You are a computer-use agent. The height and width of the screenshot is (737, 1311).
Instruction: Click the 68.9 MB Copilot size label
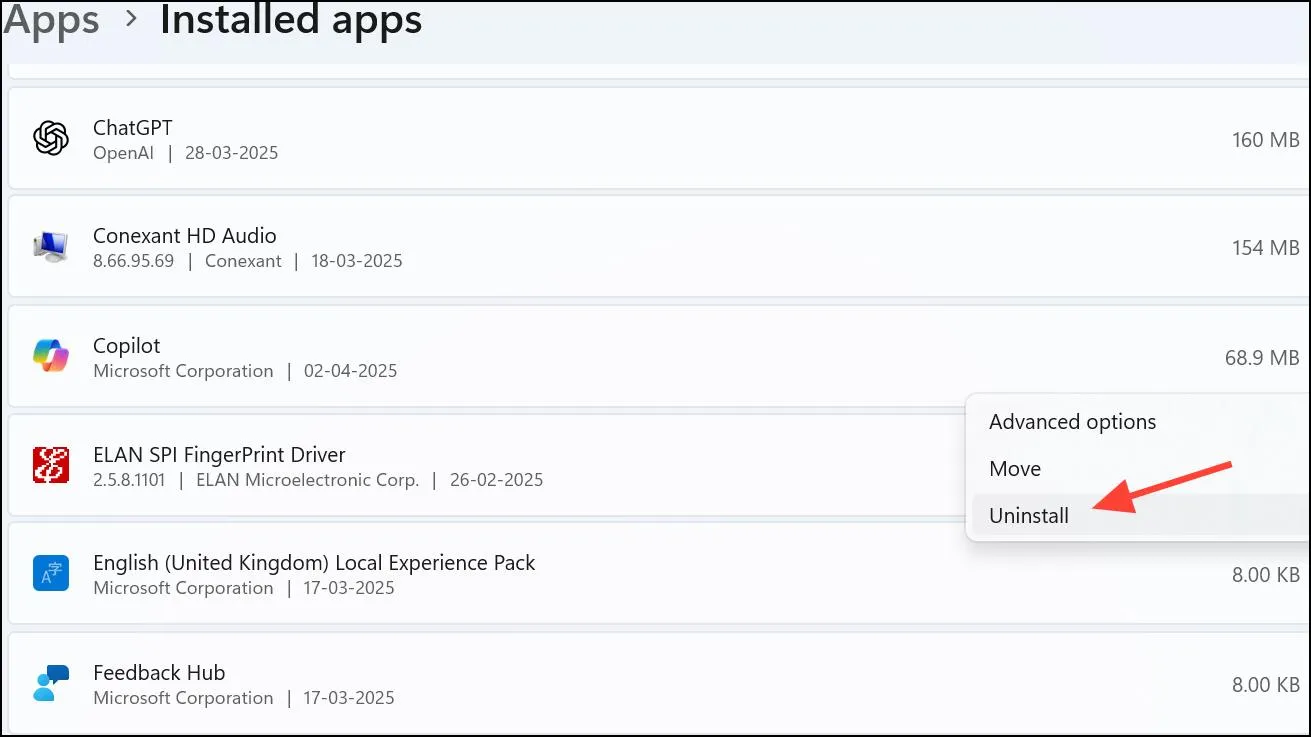[1262, 357]
